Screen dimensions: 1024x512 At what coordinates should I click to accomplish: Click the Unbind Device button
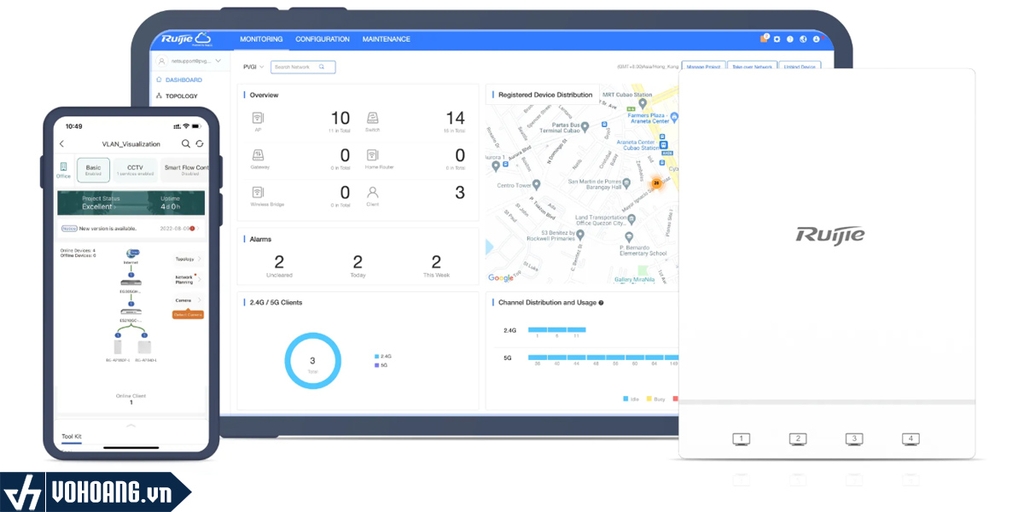(800, 67)
